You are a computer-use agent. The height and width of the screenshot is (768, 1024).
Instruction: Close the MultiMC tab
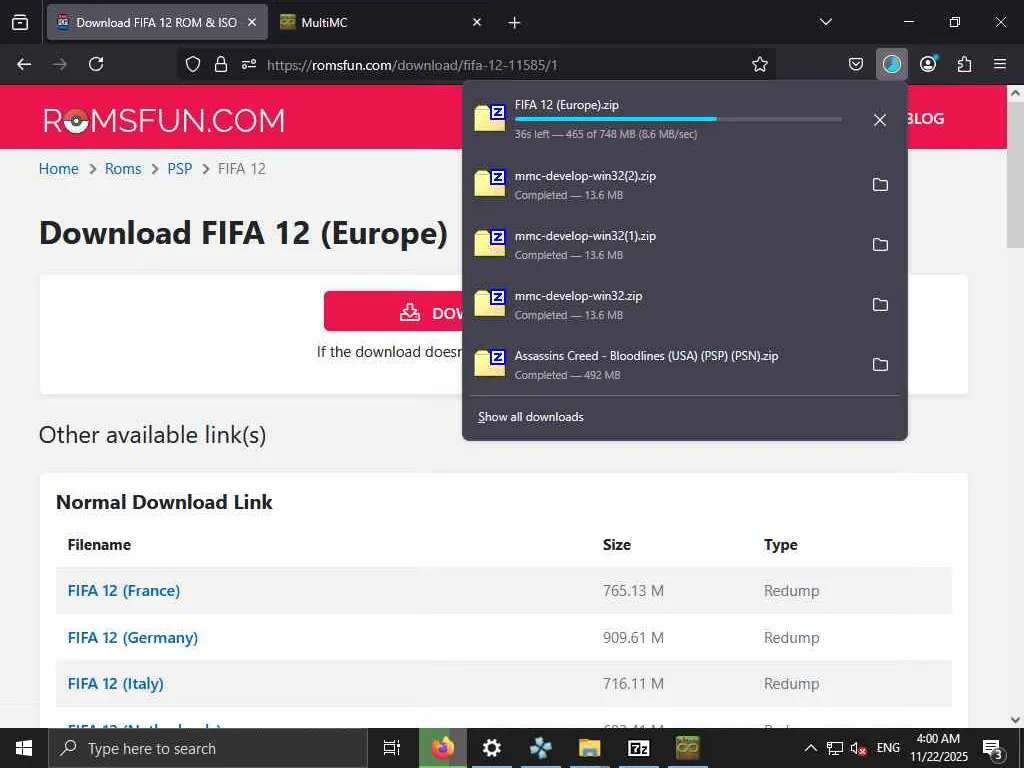click(x=477, y=22)
